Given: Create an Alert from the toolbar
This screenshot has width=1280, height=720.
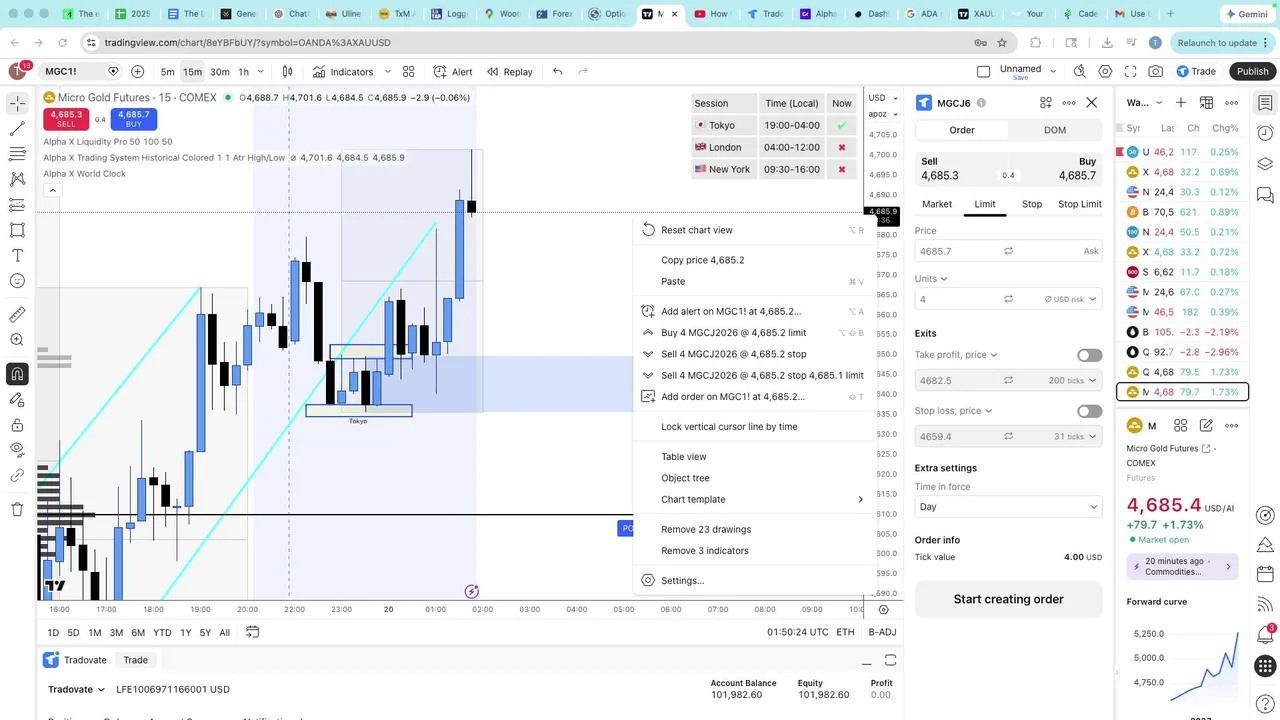Looking at the screenshot, I should tap(453, 72).
